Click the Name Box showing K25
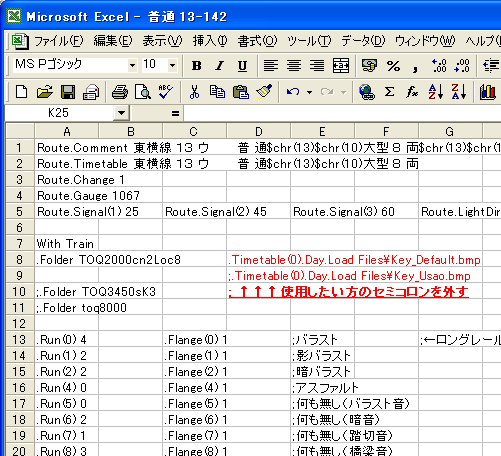This screenshot has width=501, height=456. pos(59,113)
